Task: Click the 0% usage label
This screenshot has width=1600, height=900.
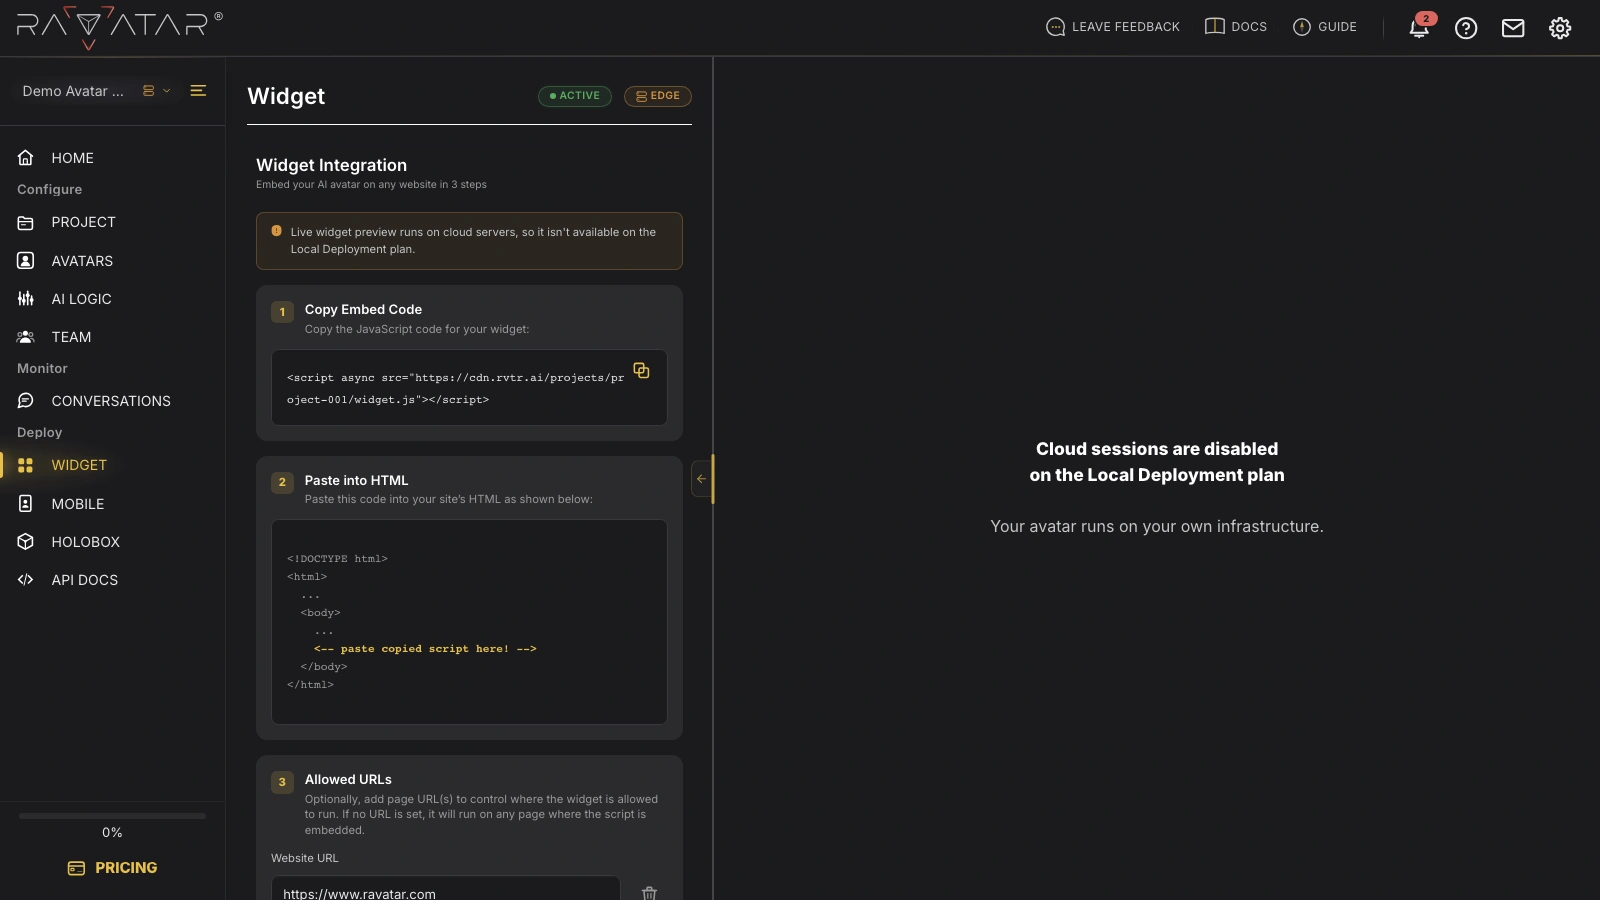Action: coord(112,833)
